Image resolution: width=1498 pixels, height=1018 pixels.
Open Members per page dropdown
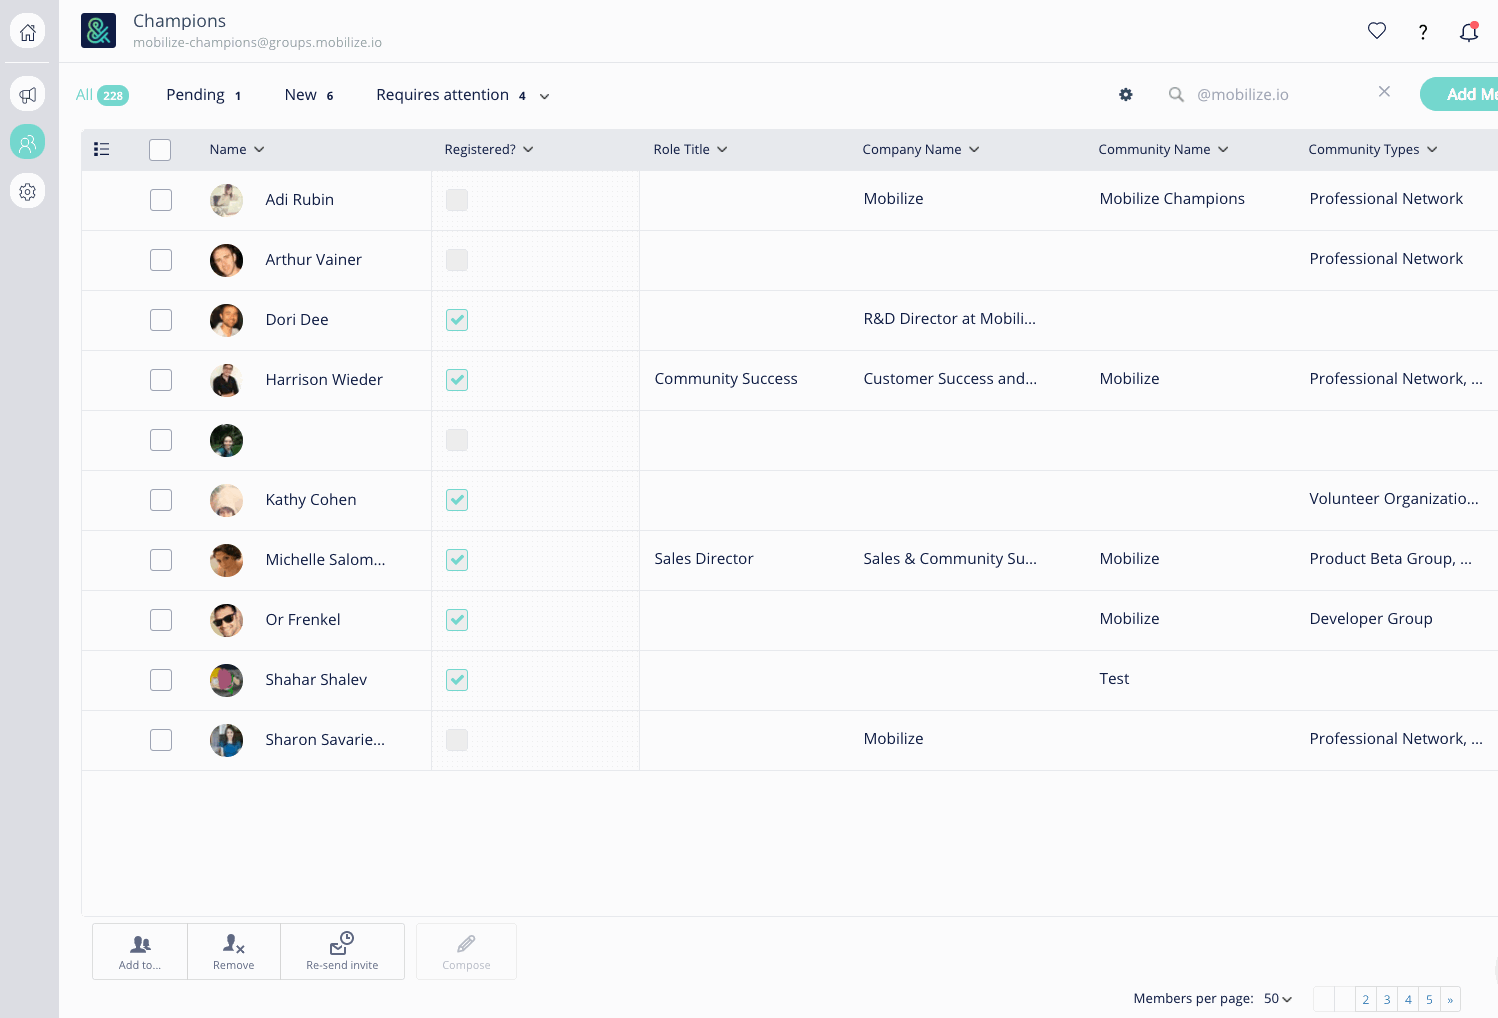(x=1278, y=998)
